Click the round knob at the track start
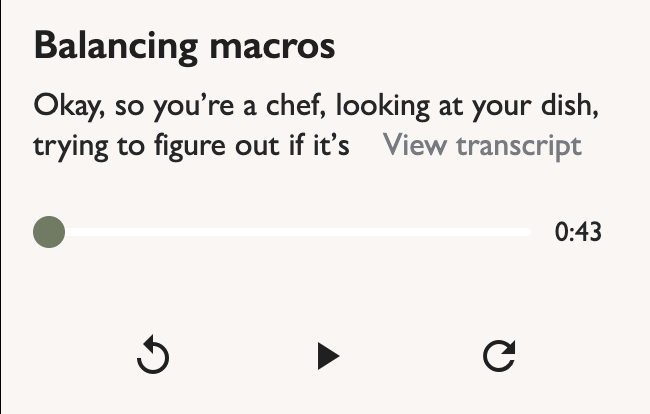Viewport: 650px width, 414px height. click(49, 232)
